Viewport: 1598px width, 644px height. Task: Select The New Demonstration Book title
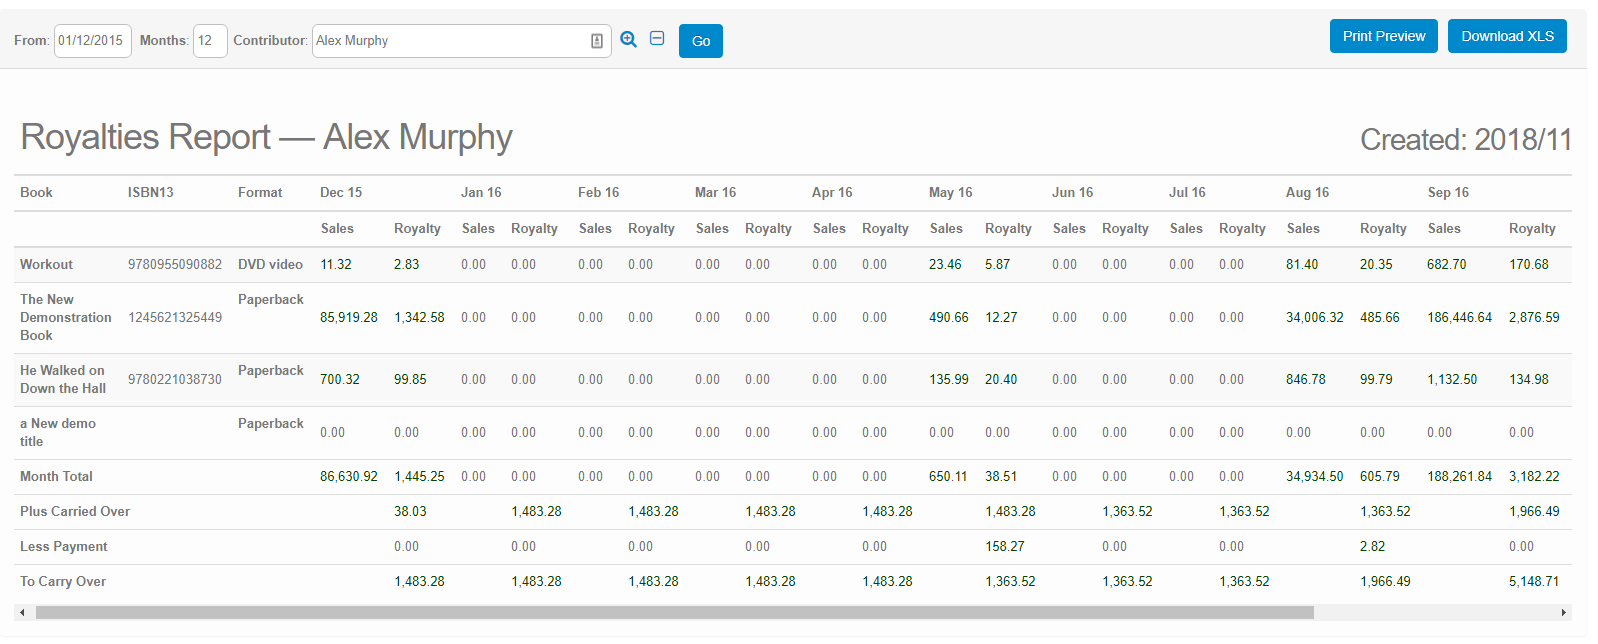[66, 317]
